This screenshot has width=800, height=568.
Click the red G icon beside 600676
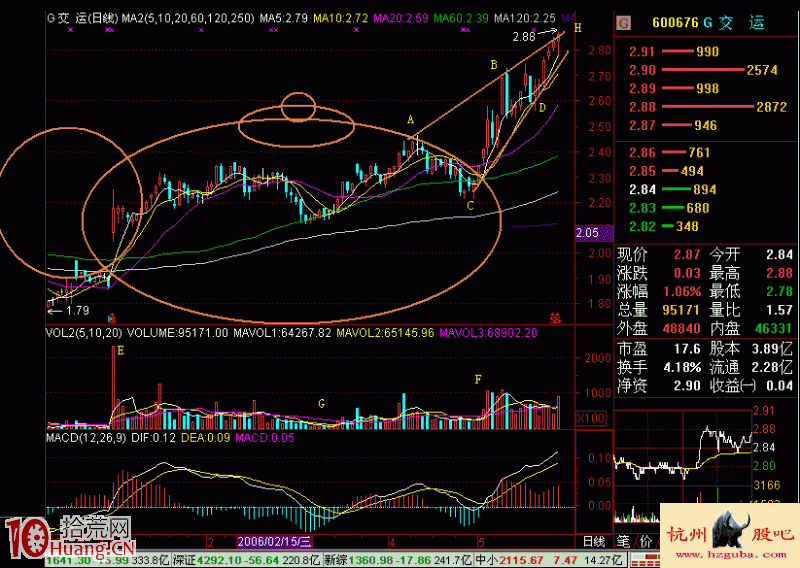623,23
